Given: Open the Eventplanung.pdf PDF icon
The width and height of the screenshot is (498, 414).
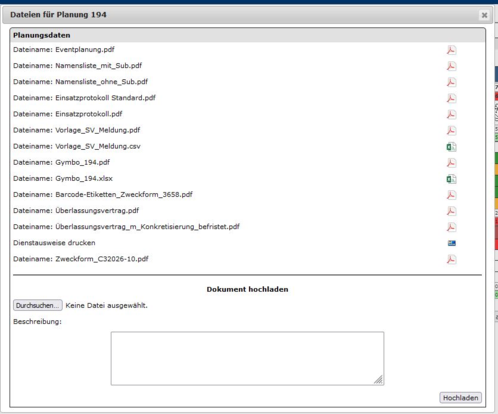Looking at the screenshot, I should (x=451, y=50).
